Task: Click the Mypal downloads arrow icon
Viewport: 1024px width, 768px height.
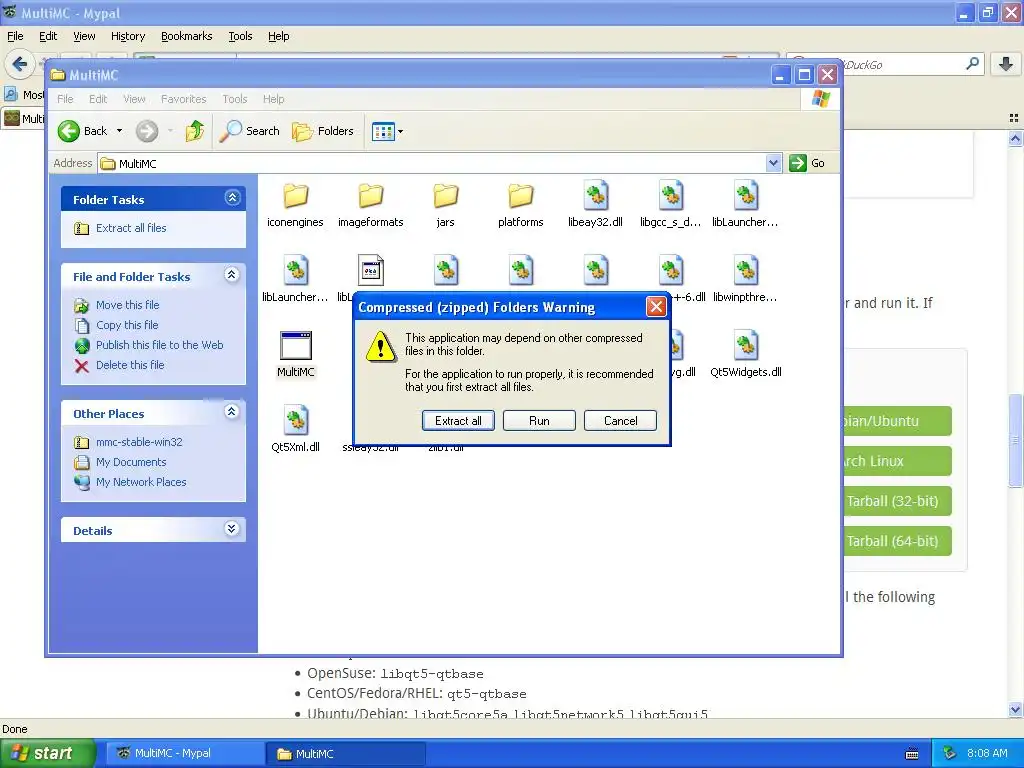Action: [1006, 64]
